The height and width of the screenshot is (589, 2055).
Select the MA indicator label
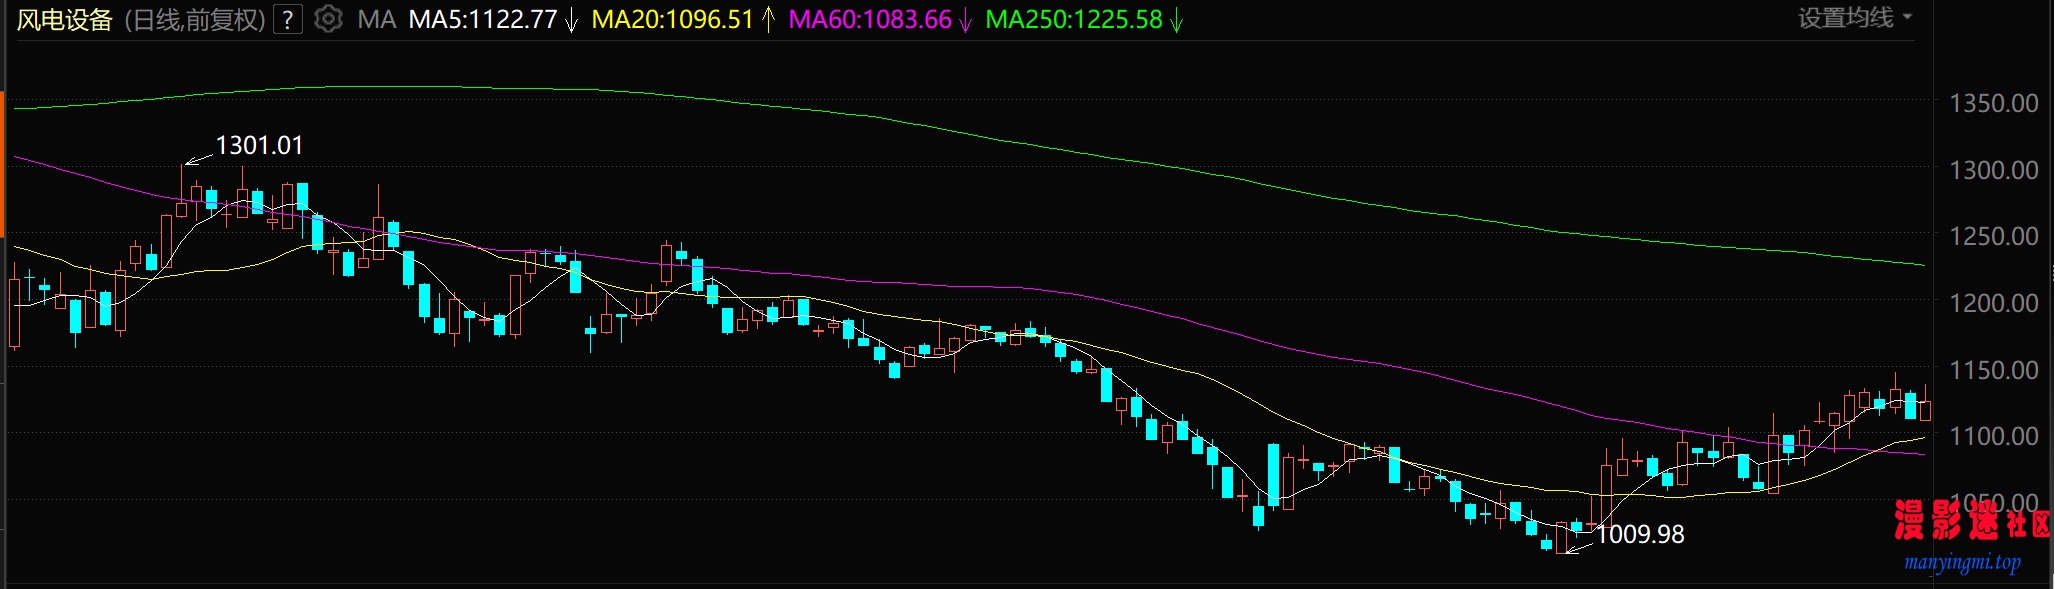click(x=377, y=20)
